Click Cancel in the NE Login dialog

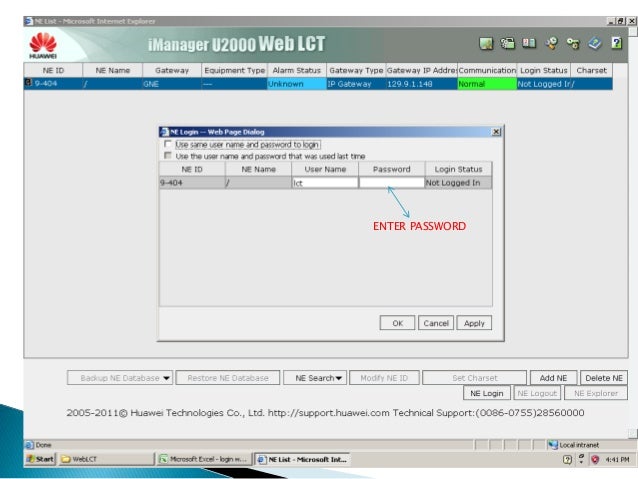pyautogui.click(x=436, y=323)
